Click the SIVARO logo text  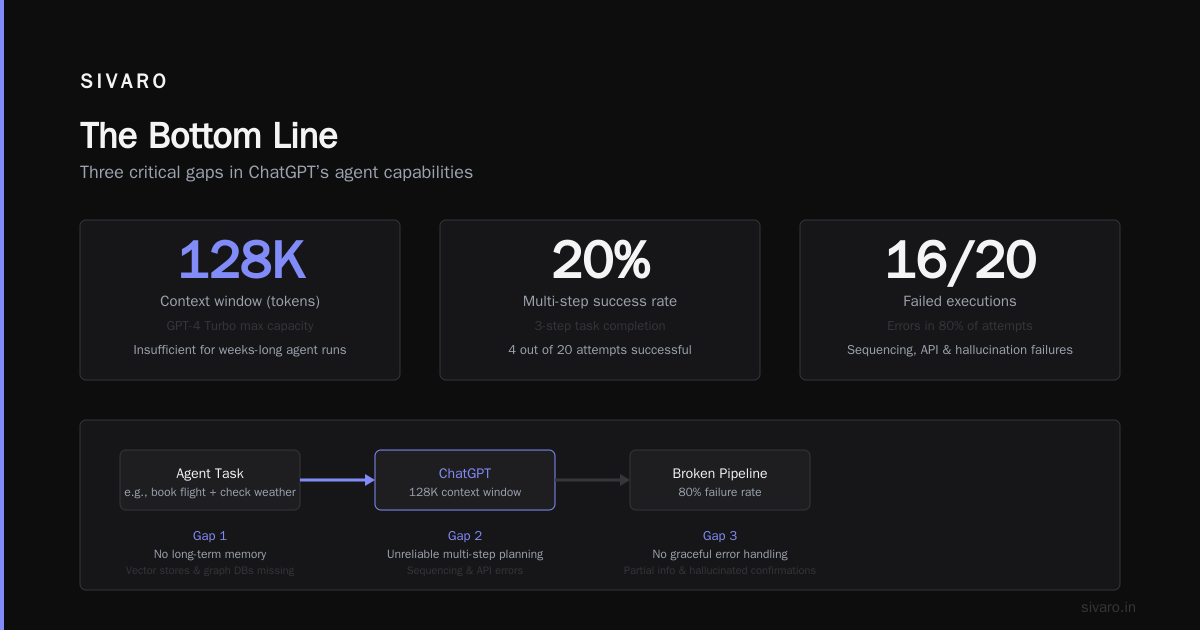[124, 82]
